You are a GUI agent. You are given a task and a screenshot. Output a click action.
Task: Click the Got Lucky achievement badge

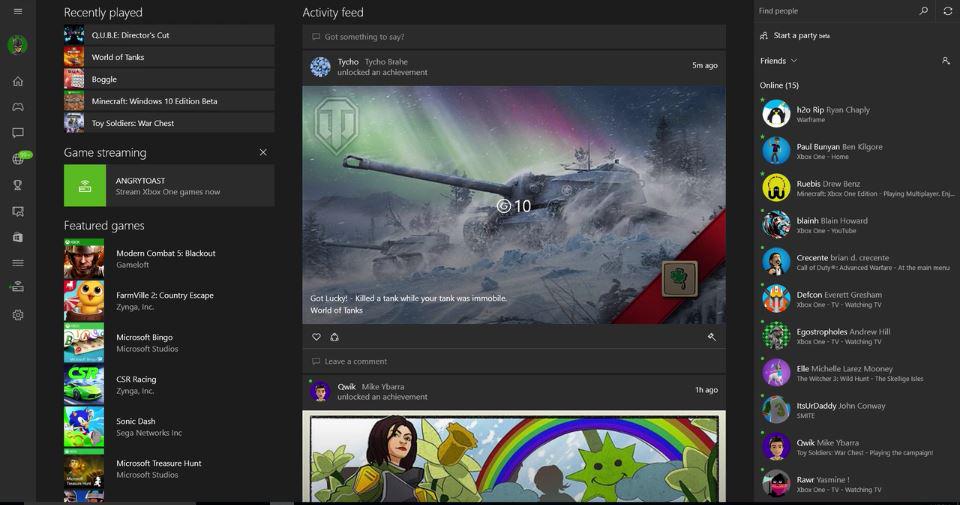(x=680, y=279)
